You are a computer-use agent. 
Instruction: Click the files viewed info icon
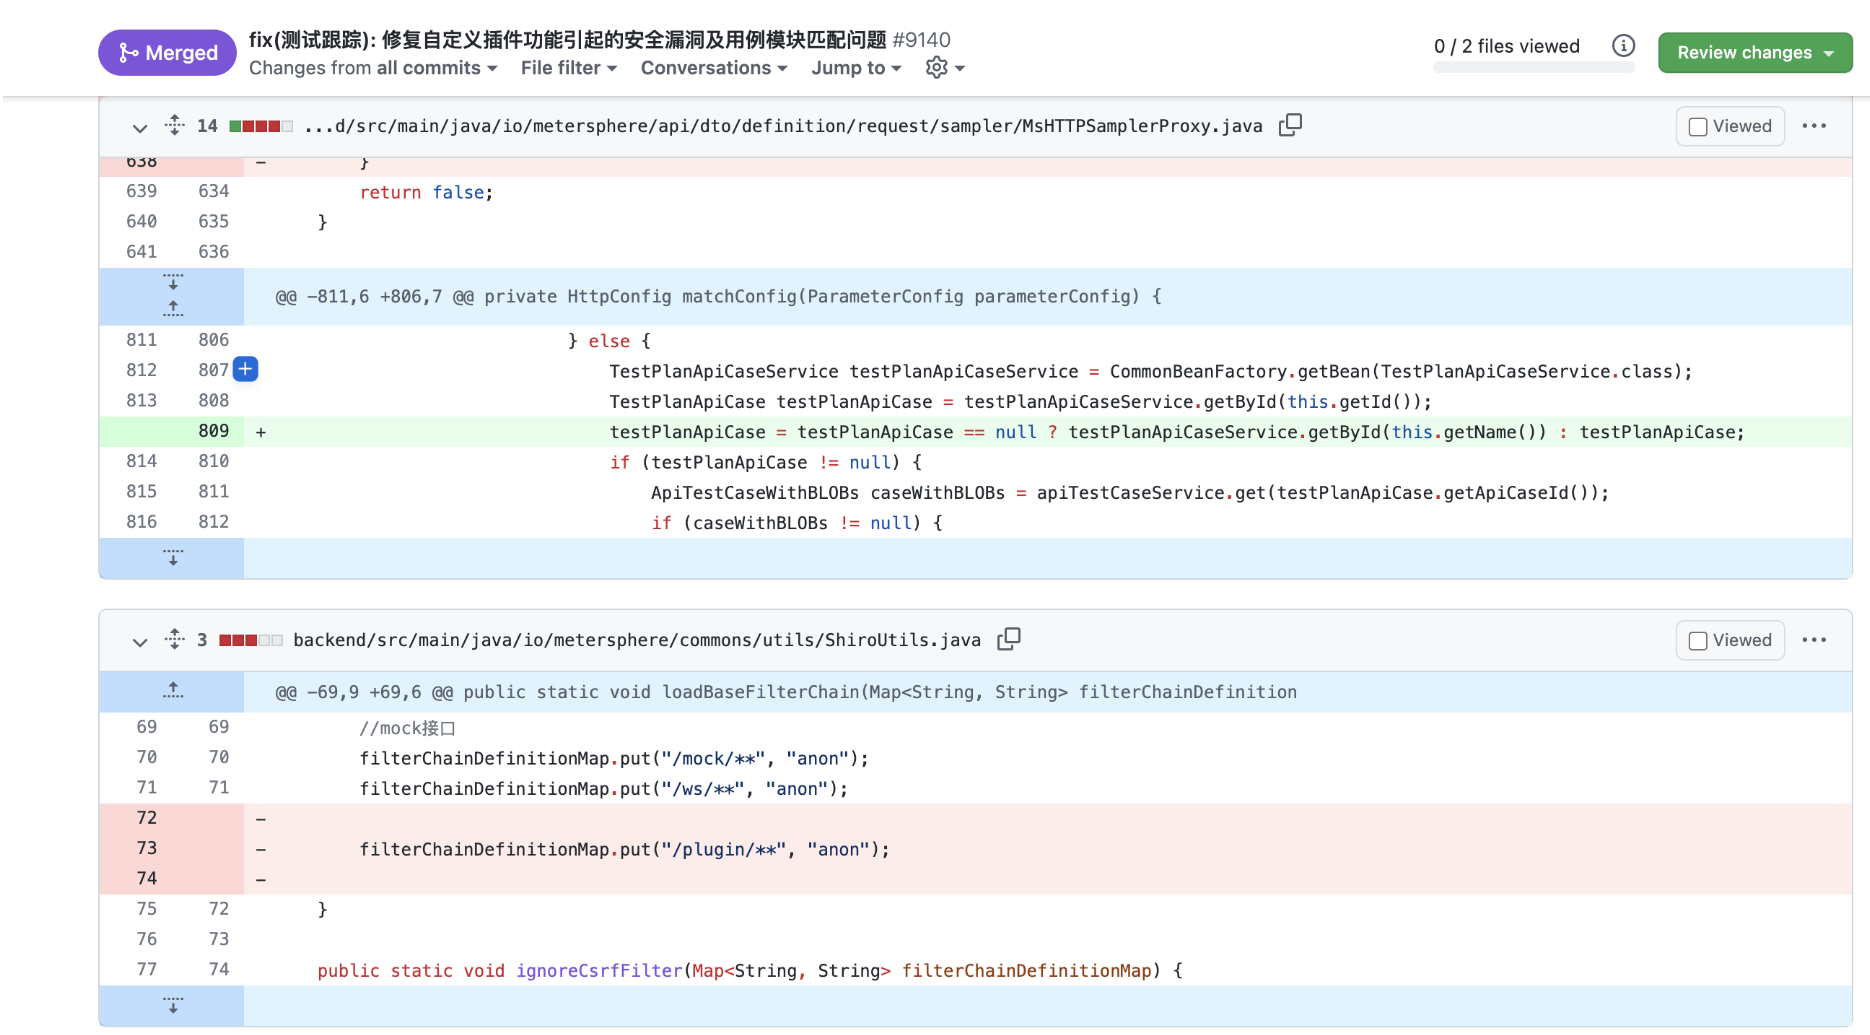coord(1623,46)
